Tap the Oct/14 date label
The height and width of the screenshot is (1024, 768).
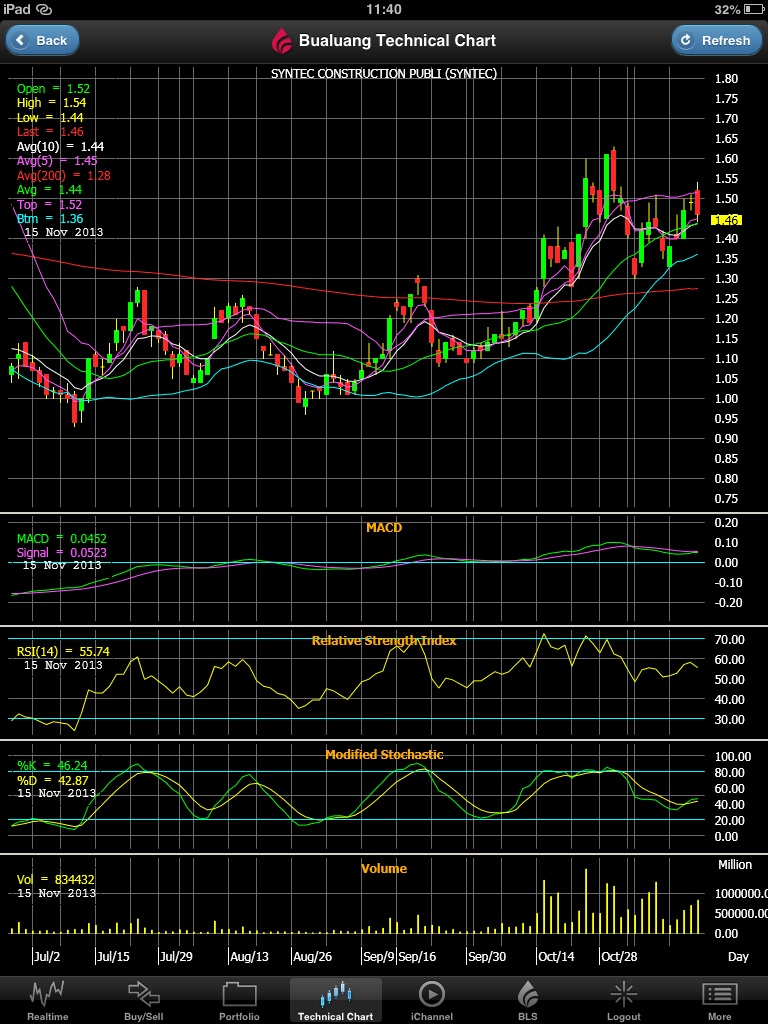click(x=556, y=957)
